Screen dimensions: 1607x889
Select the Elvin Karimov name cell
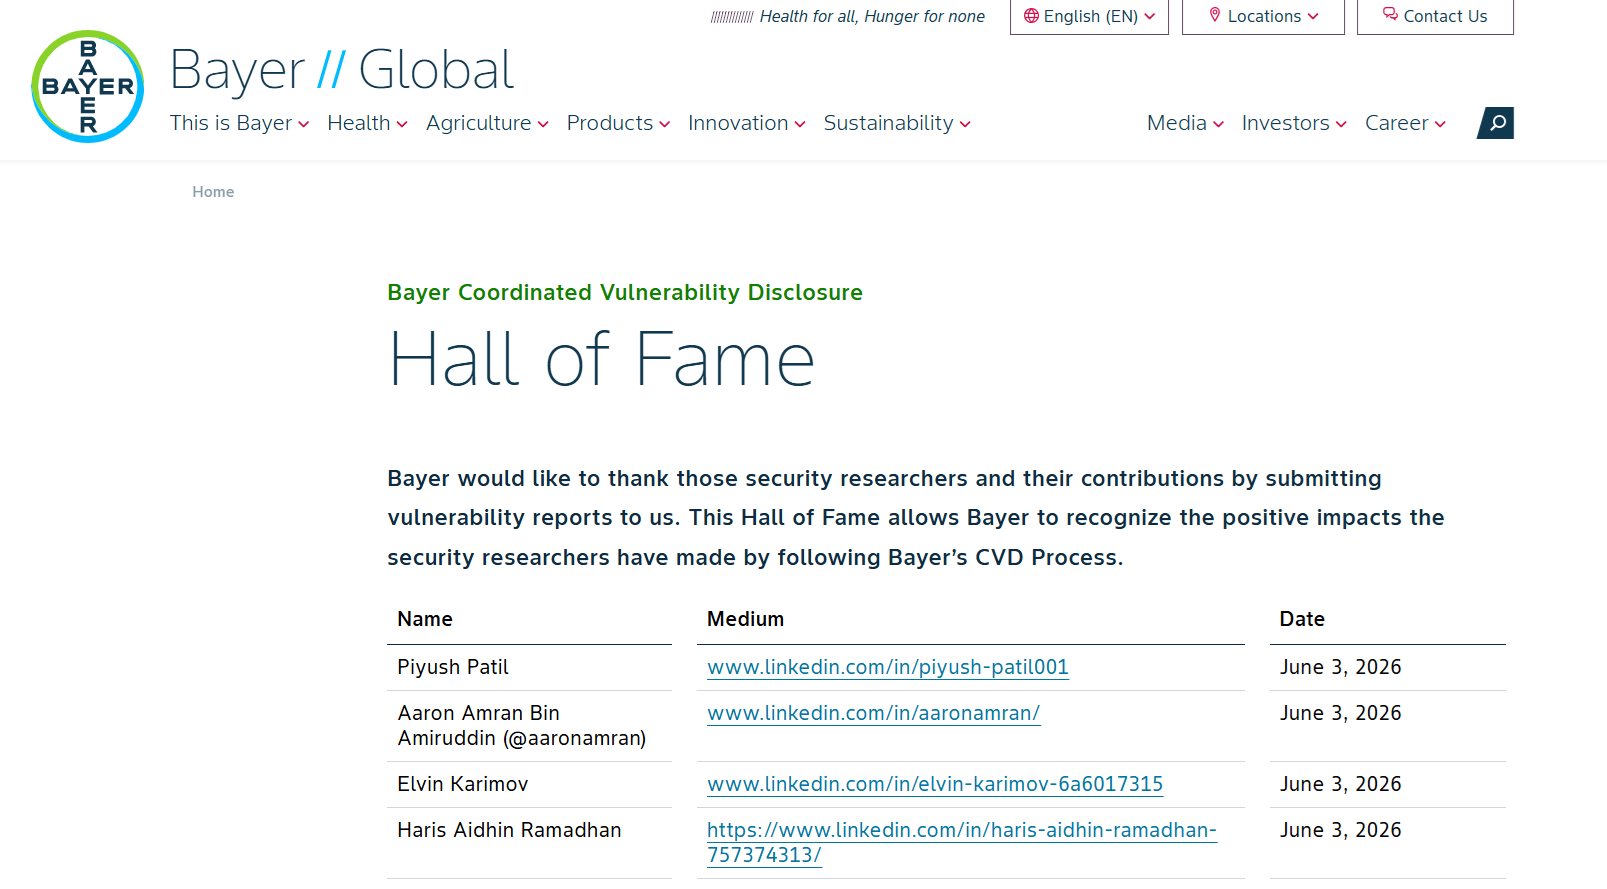[x=530, y=784]
